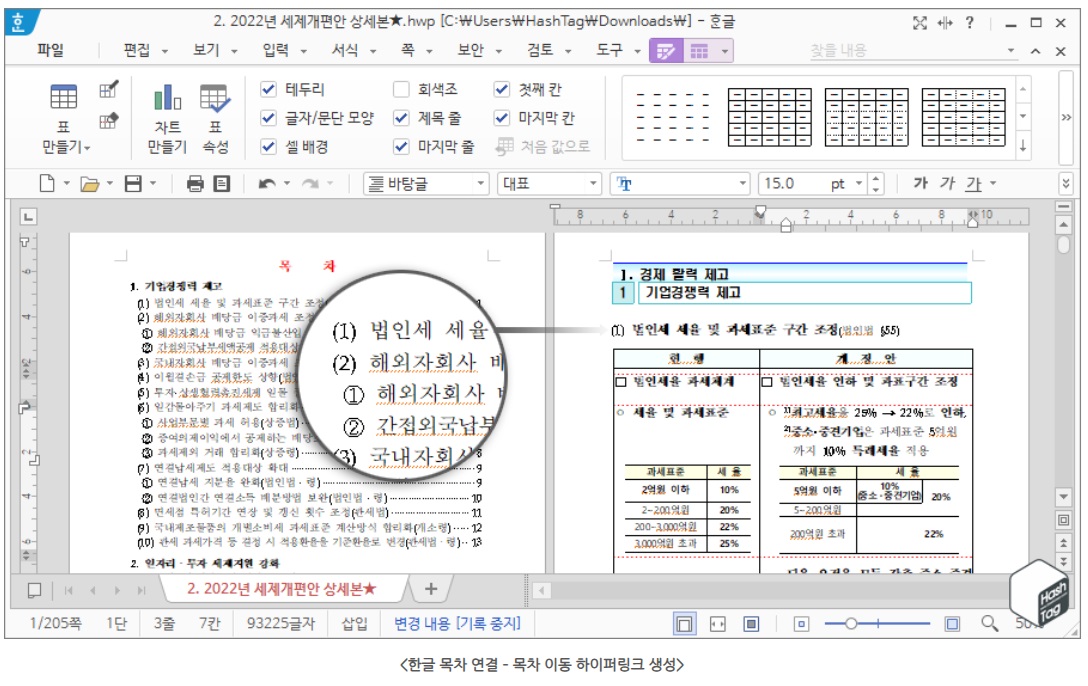Toggle the 첫째 칸 checkbox
The height and width of the screenshot is (686, 1088).
click(502, 89)
